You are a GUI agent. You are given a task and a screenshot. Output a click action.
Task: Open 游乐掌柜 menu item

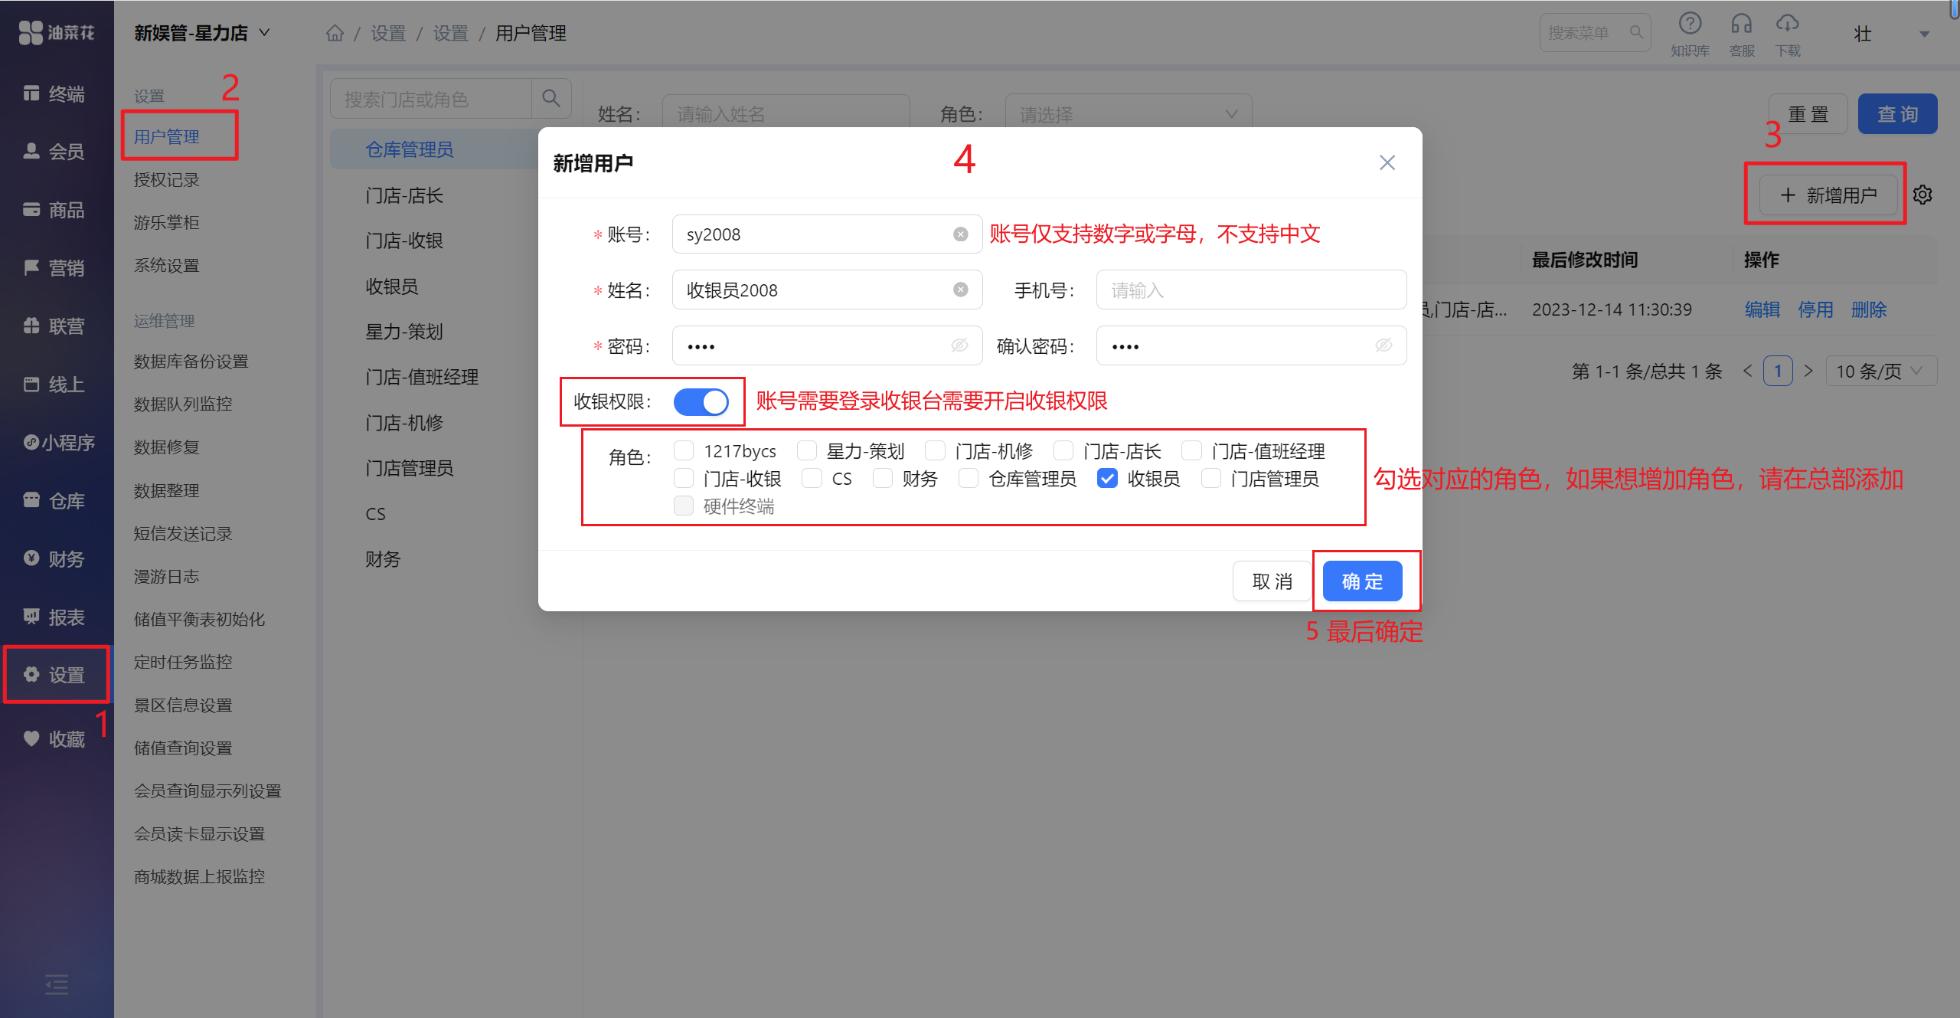[x=167, y=223]
